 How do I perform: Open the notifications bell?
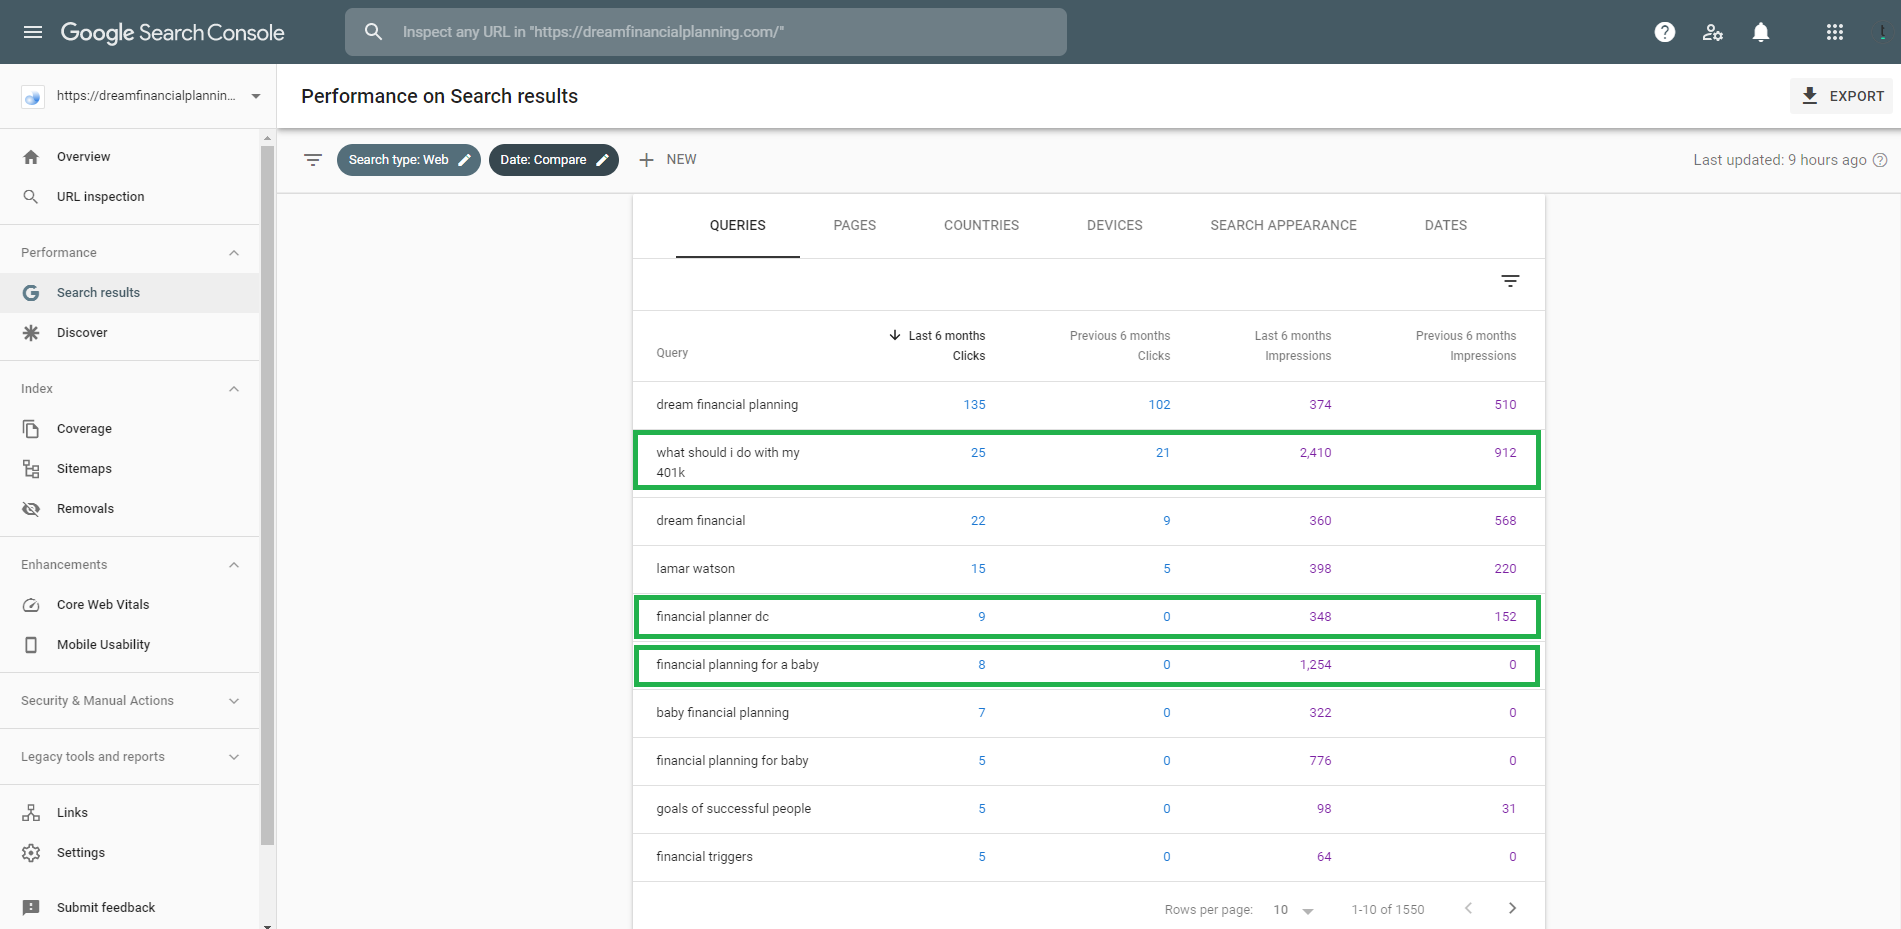click(1760, 32)
